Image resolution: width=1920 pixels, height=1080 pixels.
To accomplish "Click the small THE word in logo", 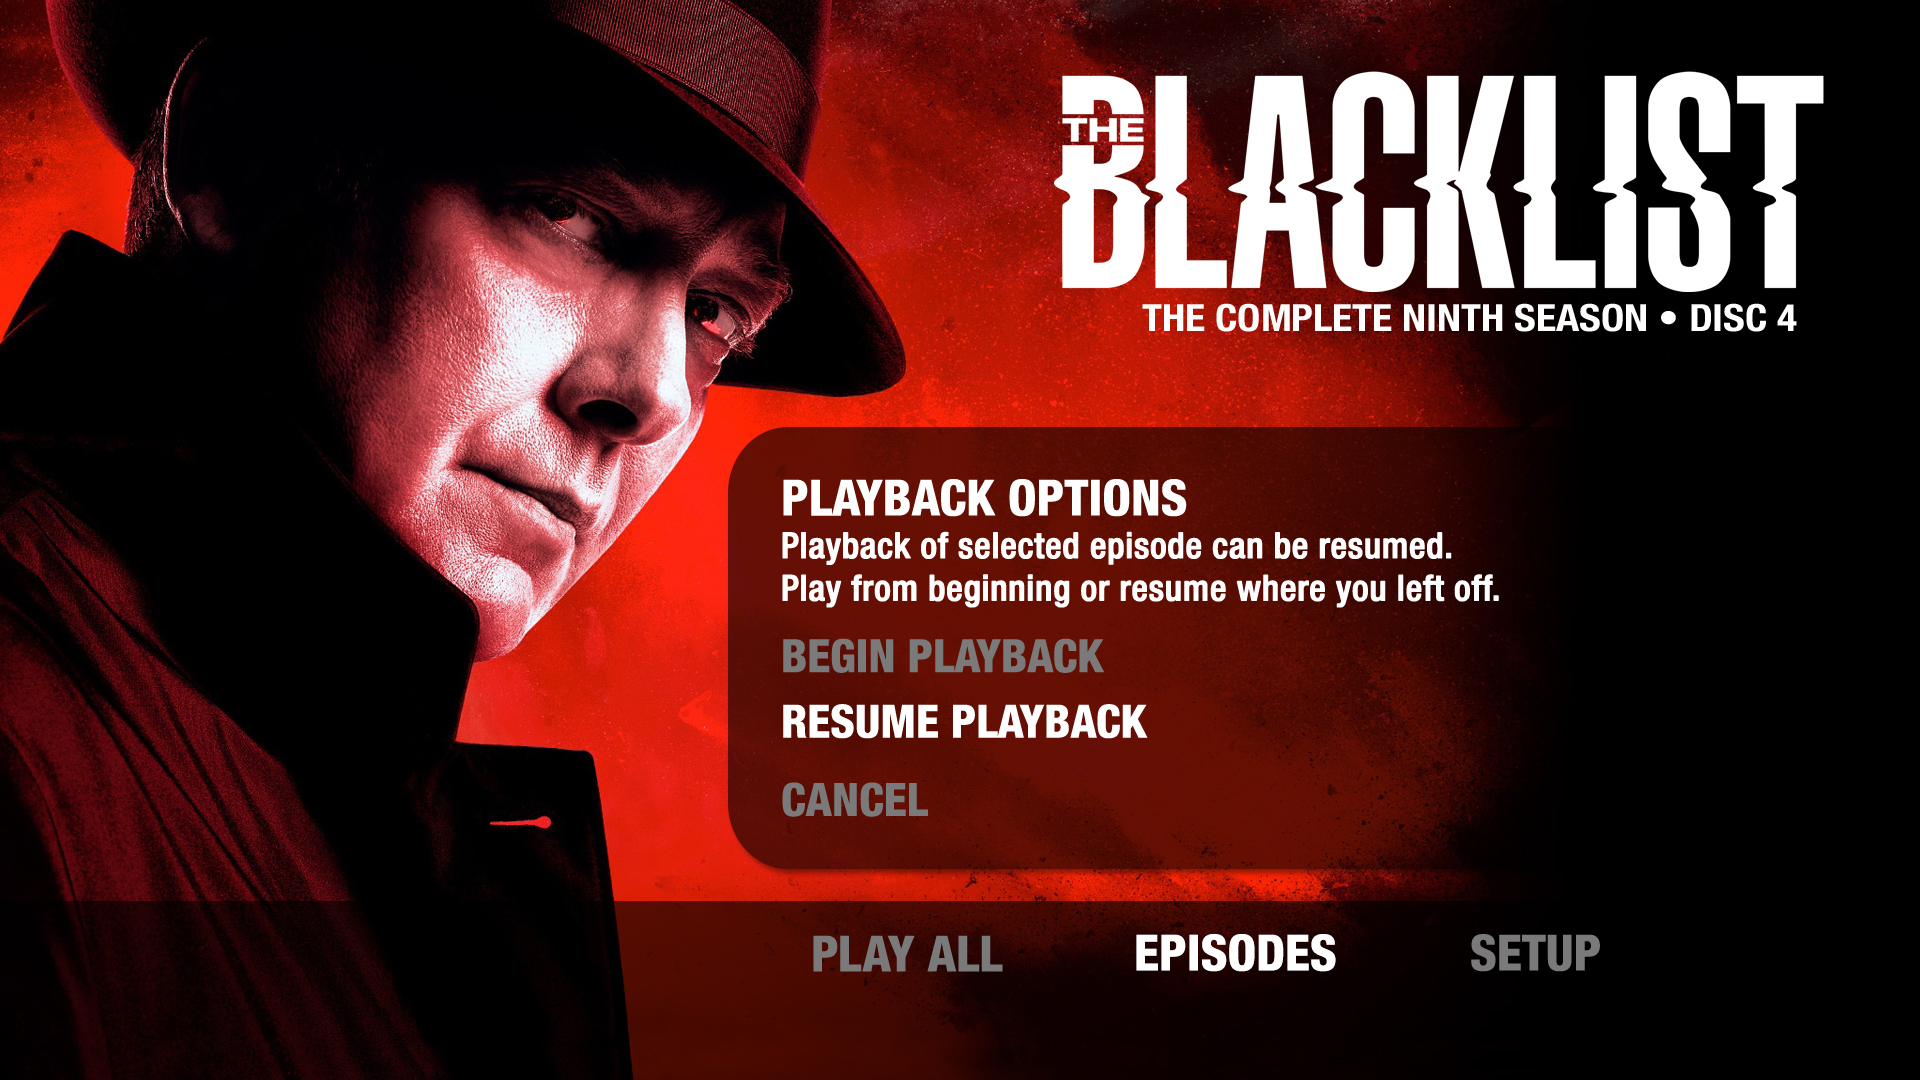I will pyautogui.click(x=1104, y=131).
